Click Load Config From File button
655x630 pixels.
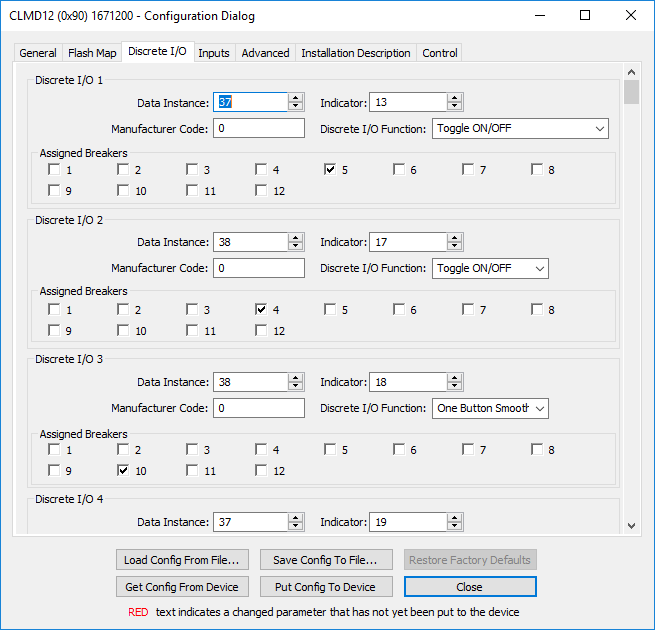[x=181, y=560]
